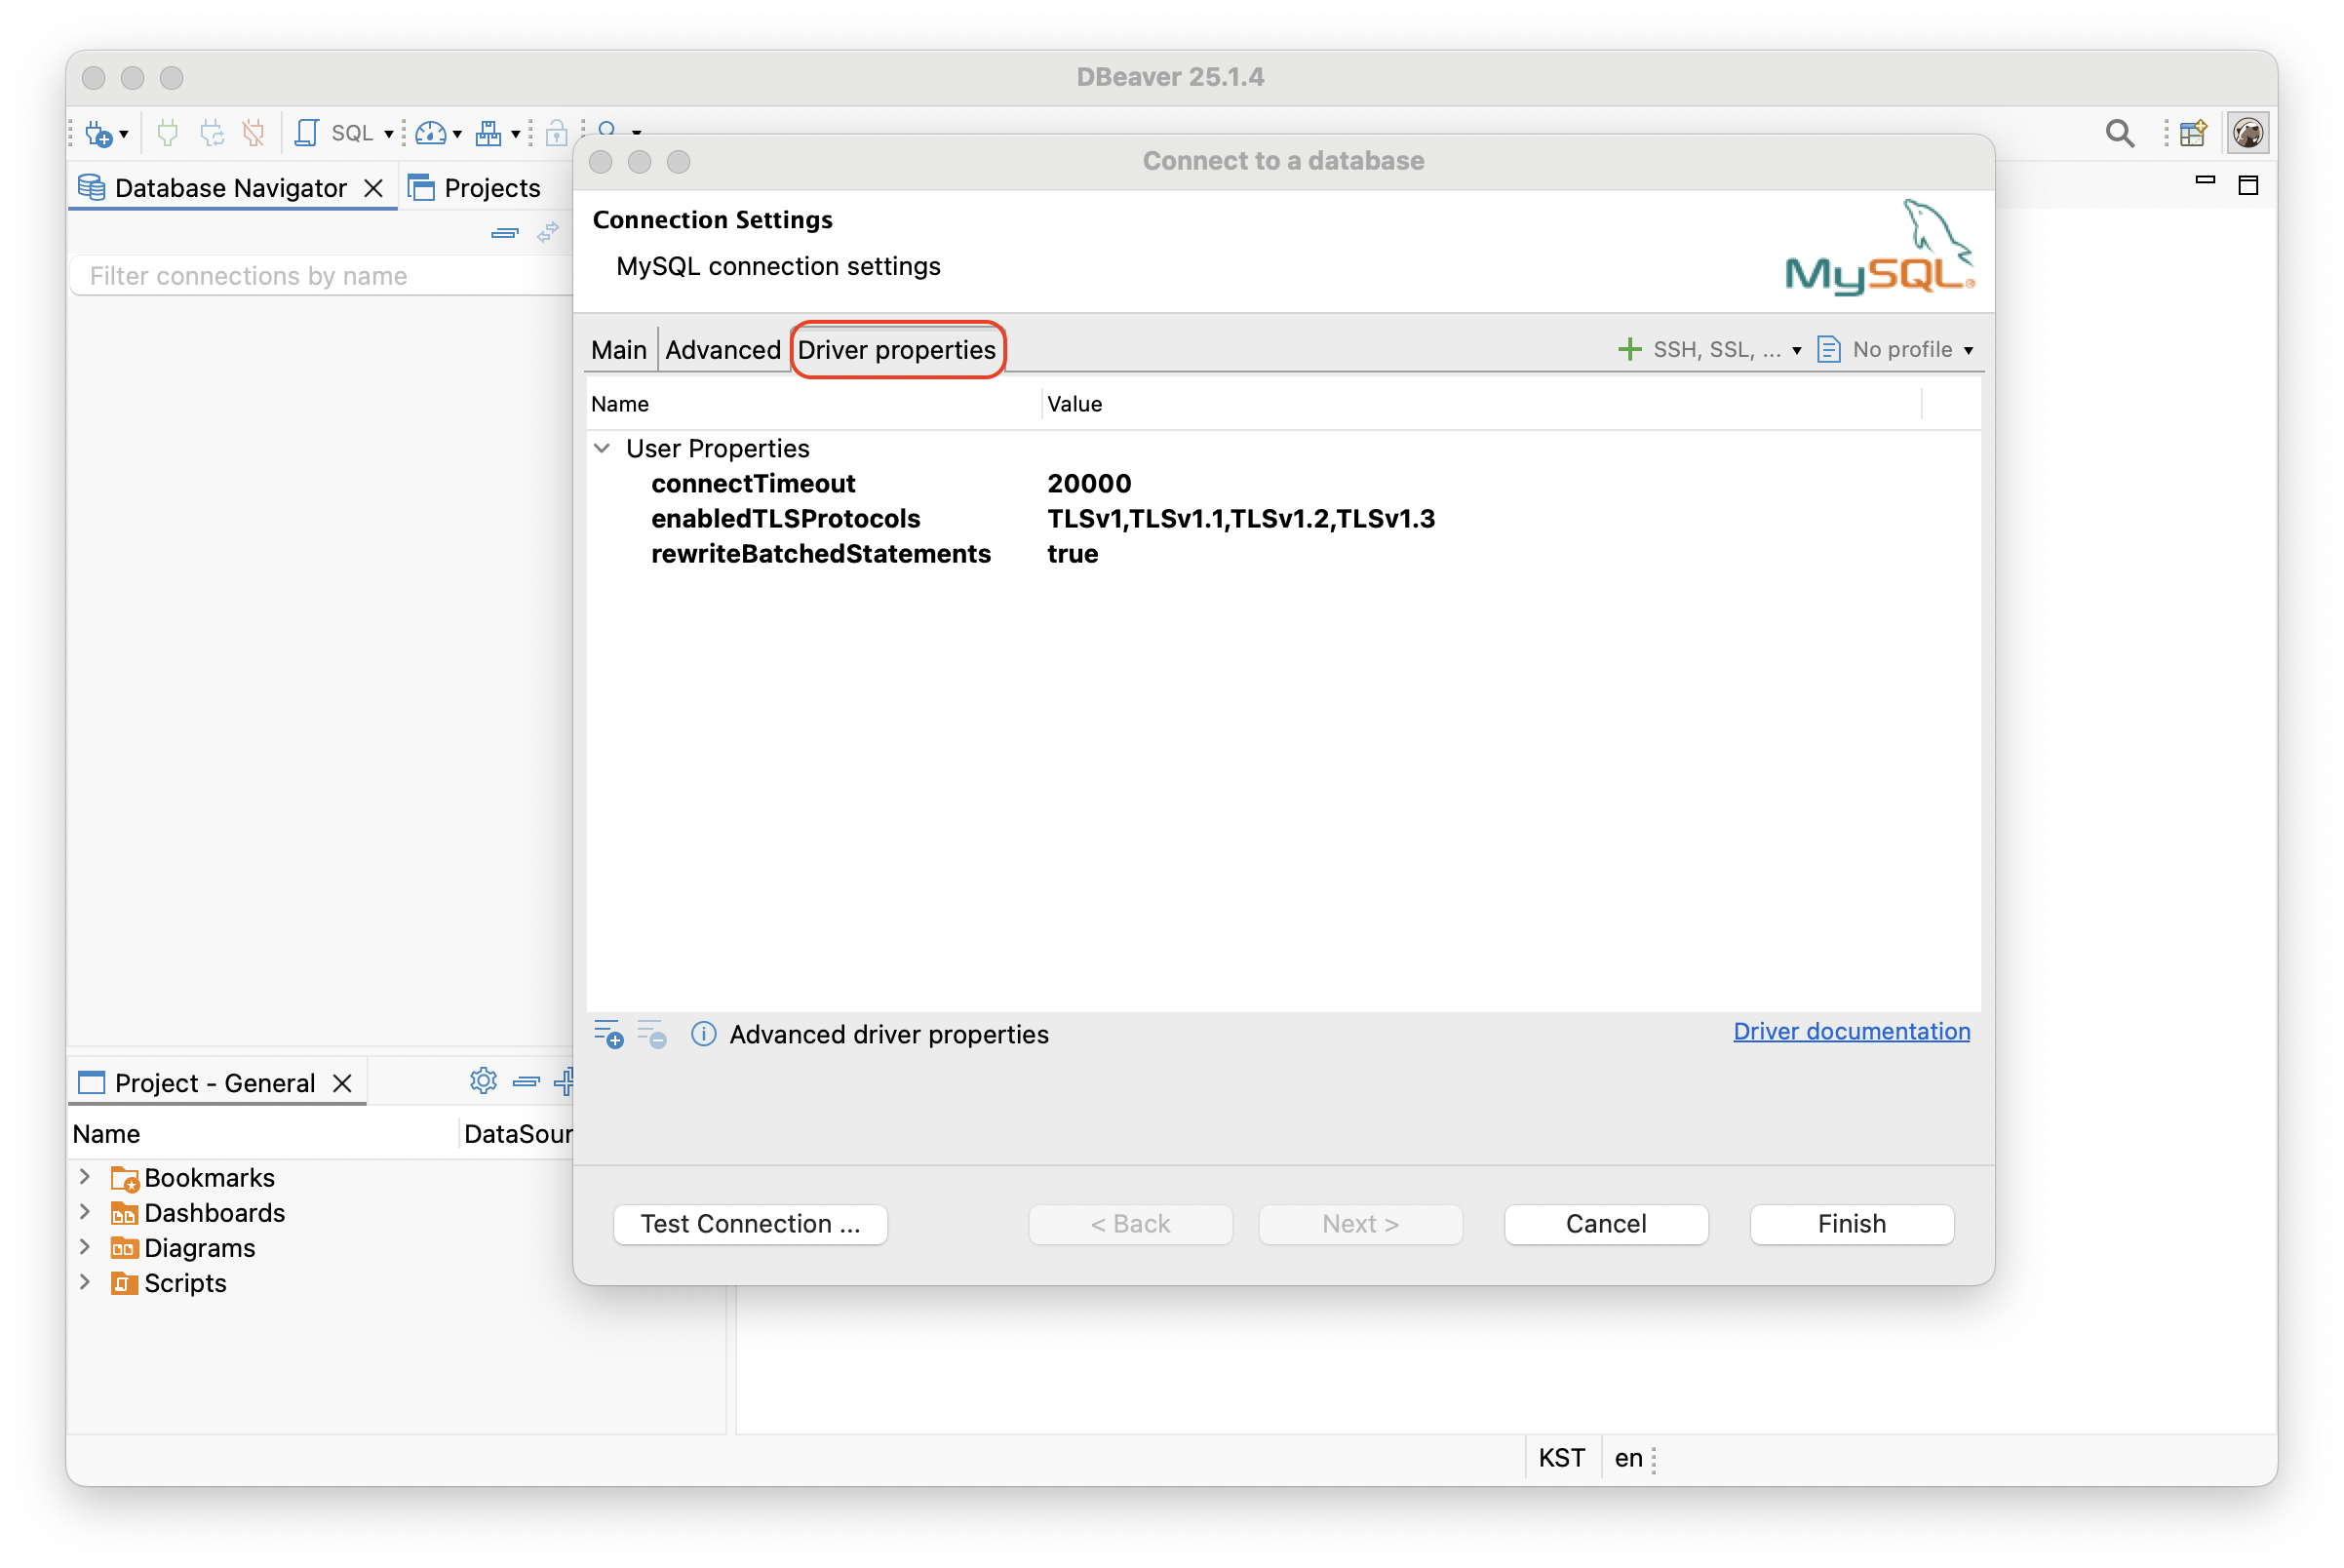
Task: Click the Collapse All icon in Database Navigator
Action: [x=505, y=233]
